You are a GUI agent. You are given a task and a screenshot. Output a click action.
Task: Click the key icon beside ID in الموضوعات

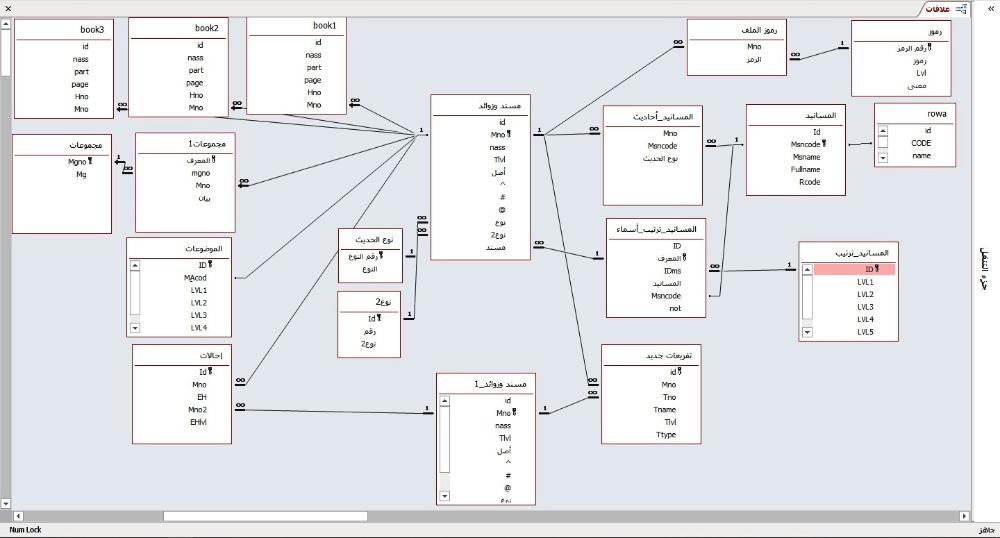[x=210, y=265]
